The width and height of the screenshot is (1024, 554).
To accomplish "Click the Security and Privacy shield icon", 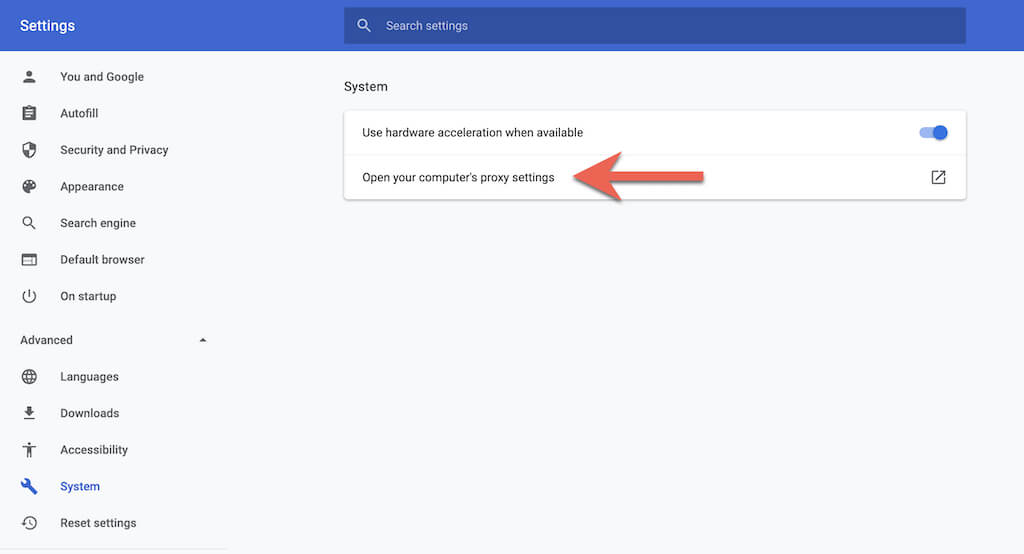I will click(29, 150).
